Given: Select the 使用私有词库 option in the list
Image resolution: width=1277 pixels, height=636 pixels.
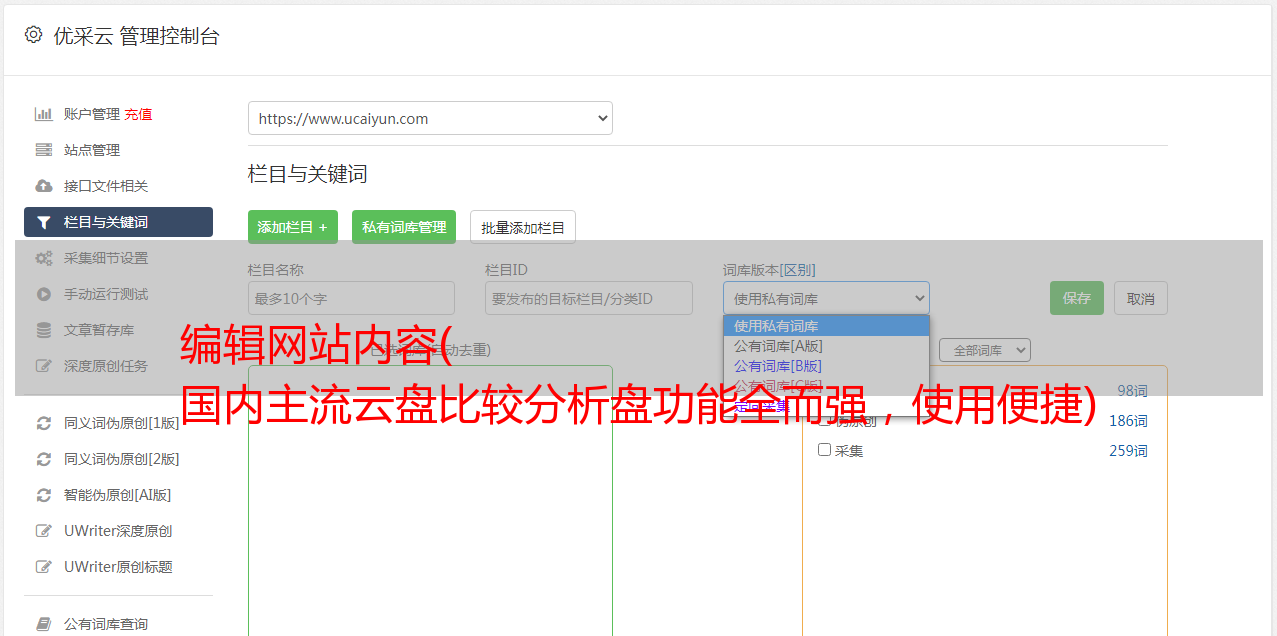Looking at the screenshot, I should [826, 326].
